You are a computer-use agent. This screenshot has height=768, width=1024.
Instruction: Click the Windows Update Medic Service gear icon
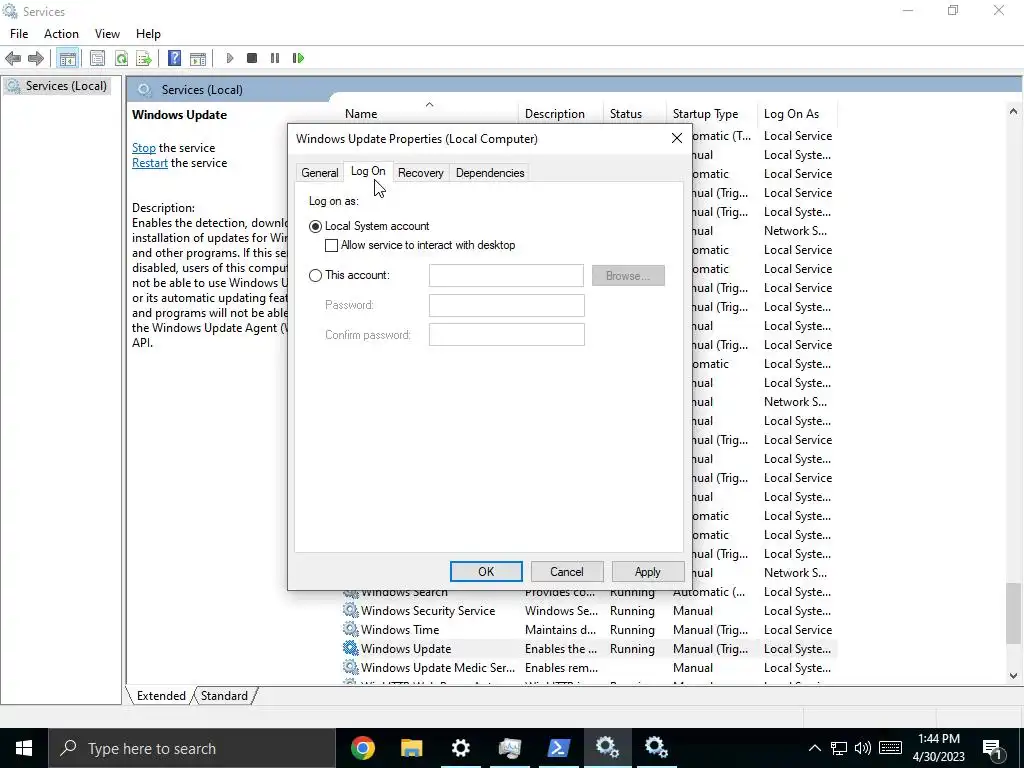(x=351, y=667)
